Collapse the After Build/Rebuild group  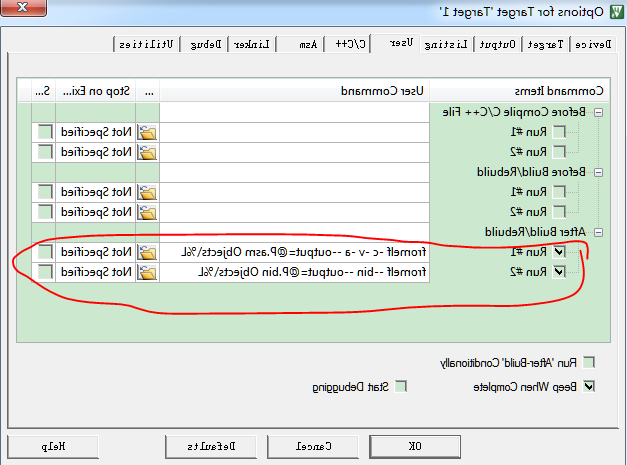pyautogui.click(x=598, y=232)
